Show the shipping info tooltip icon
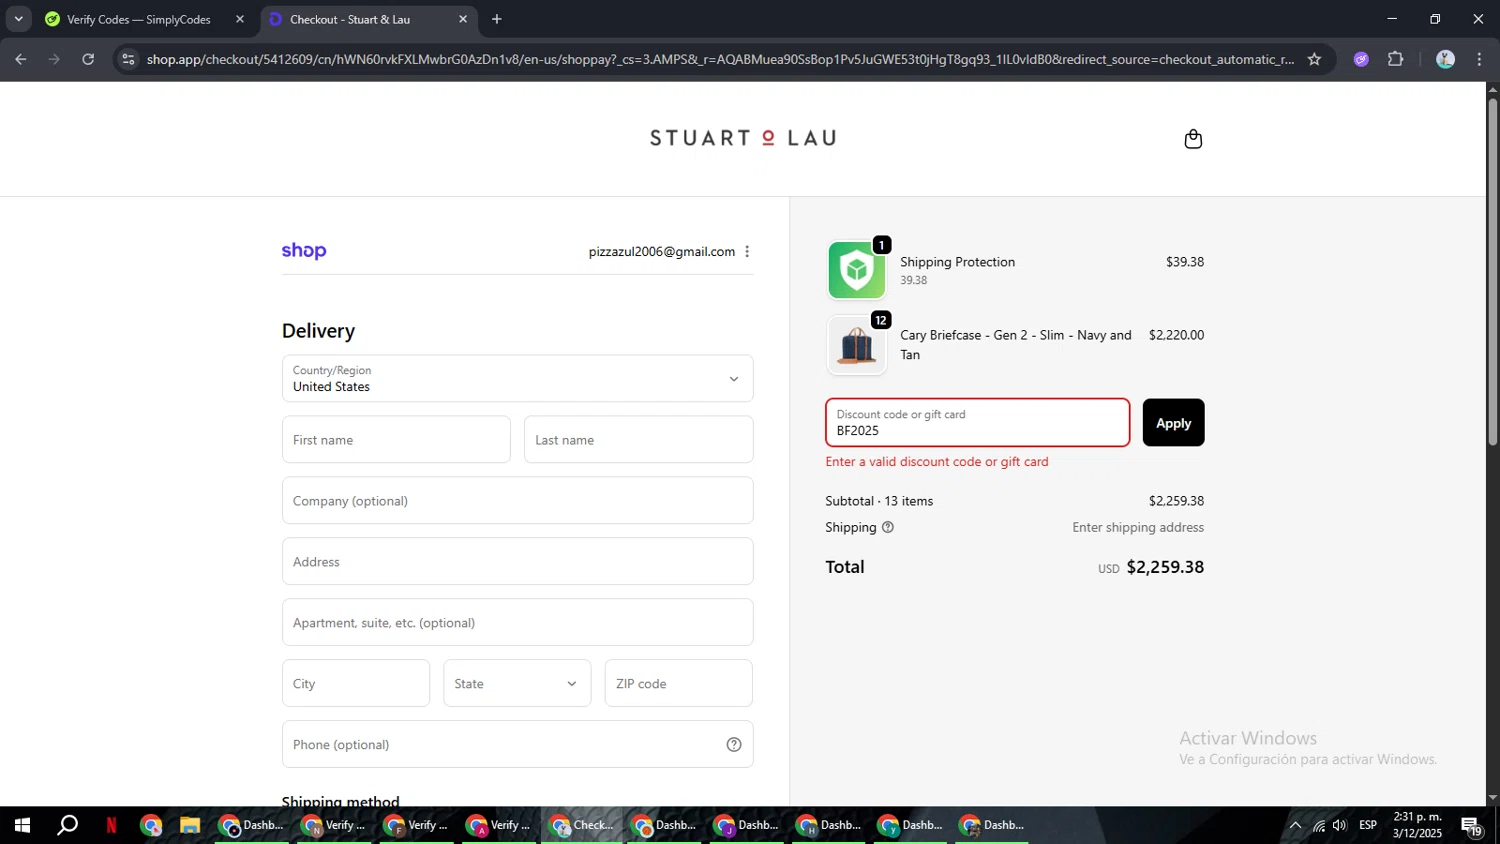This screenshot has width=1500, height=844. (x=888, y=527)
